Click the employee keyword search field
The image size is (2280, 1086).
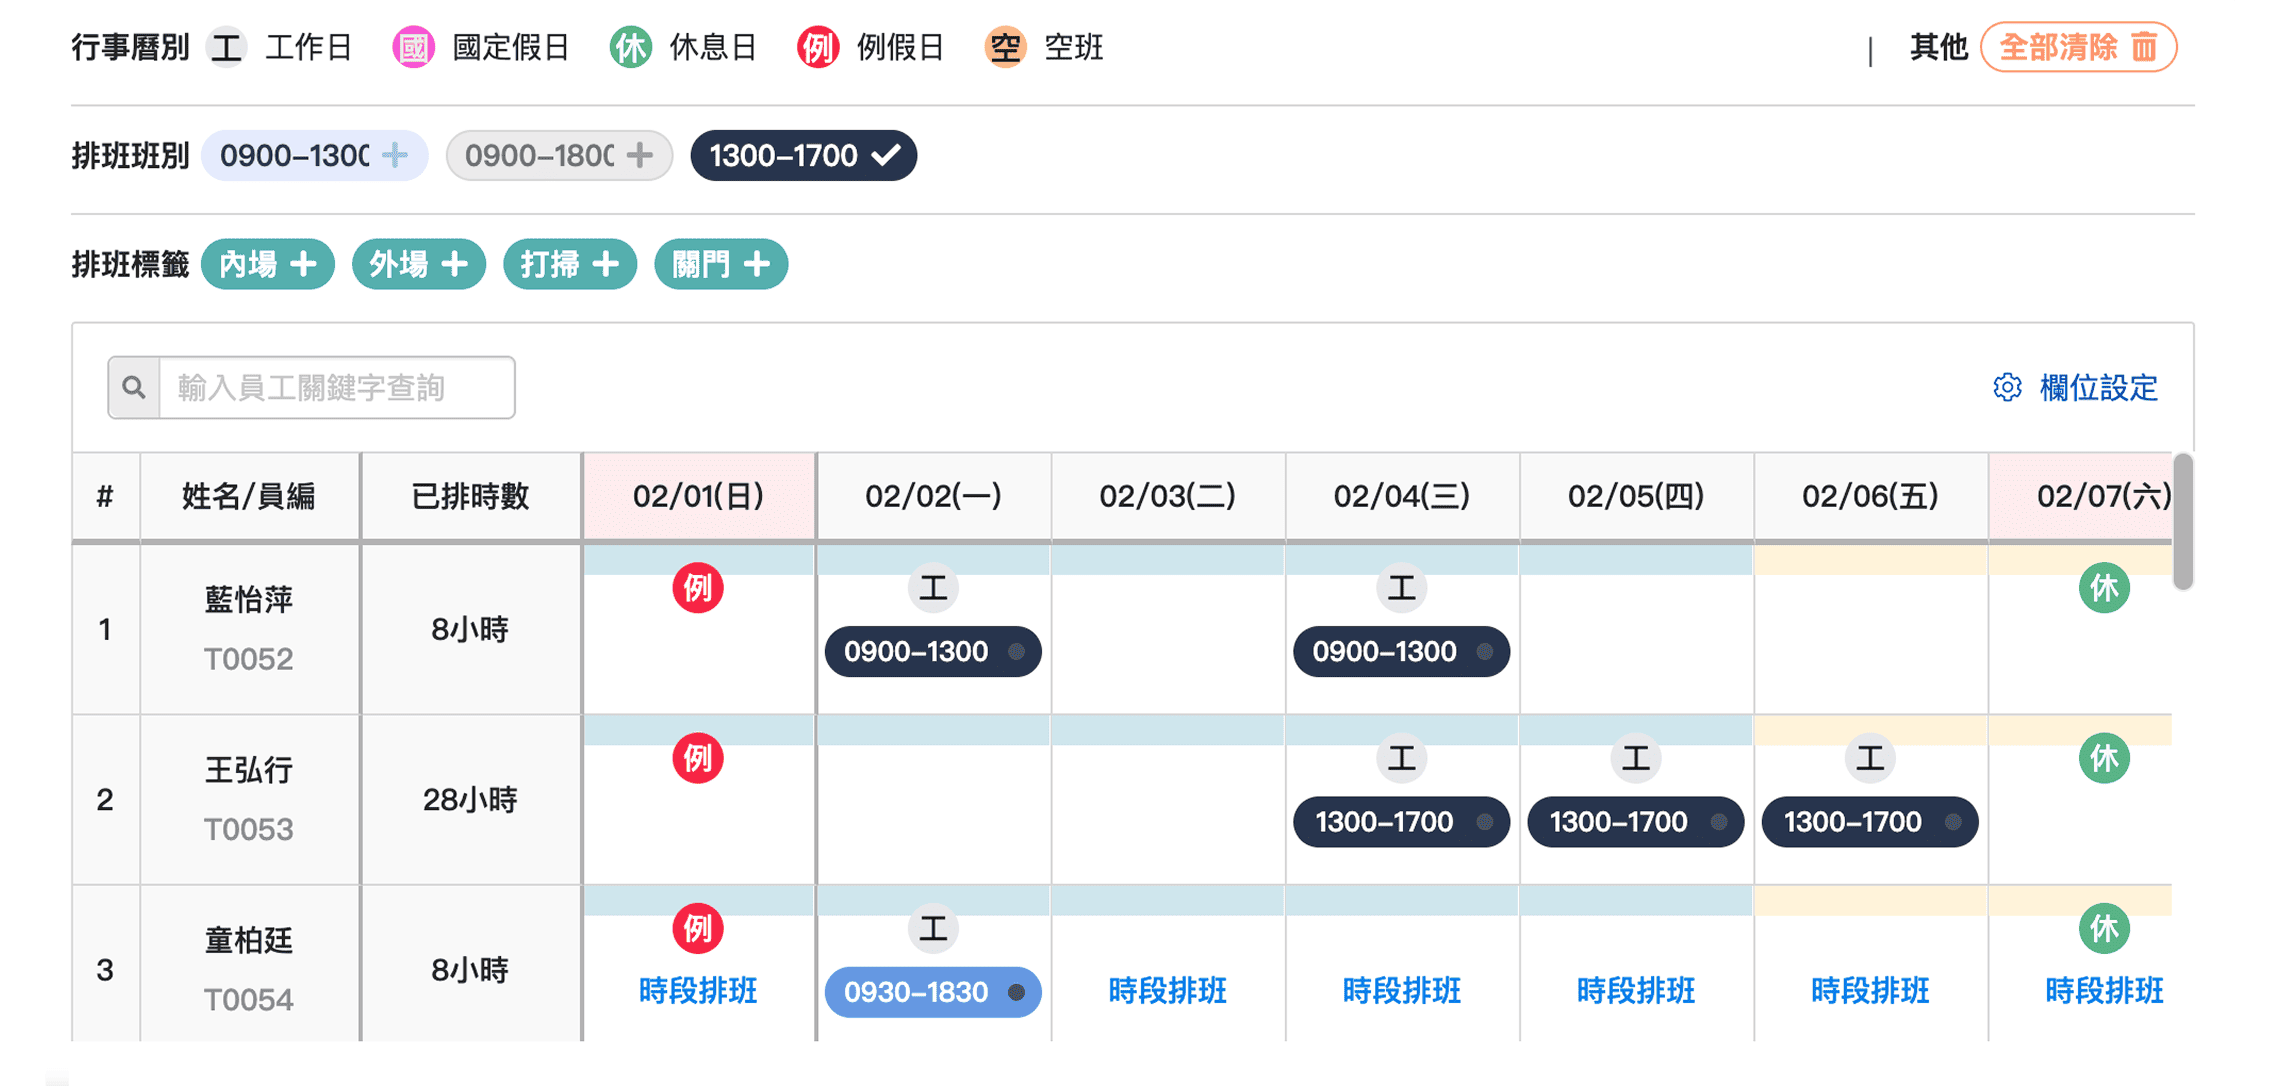tap(337, 388)
